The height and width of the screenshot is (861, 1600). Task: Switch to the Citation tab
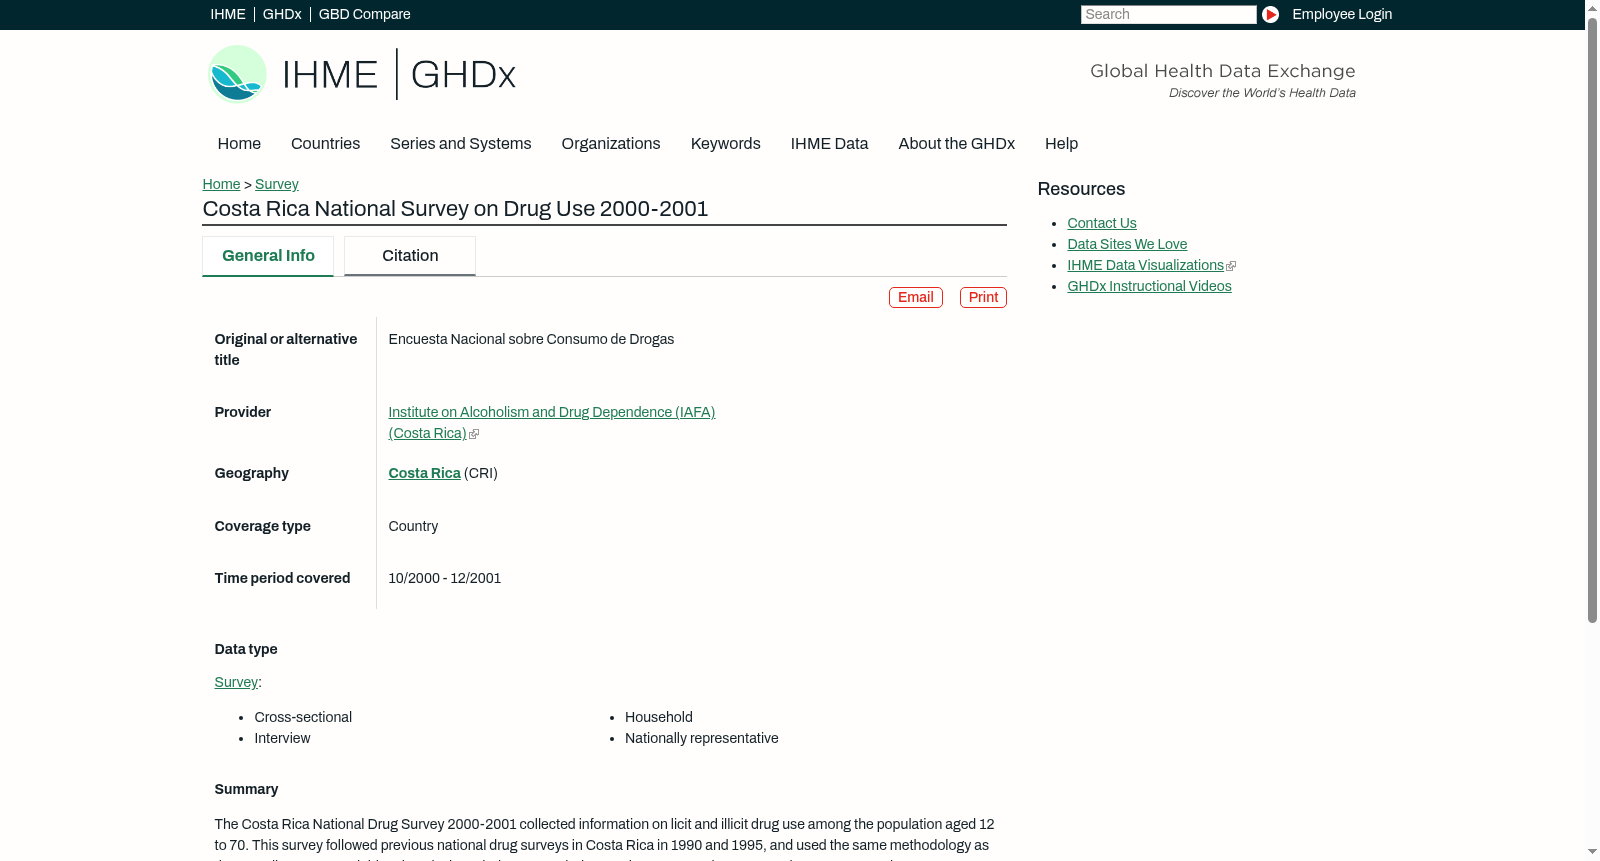[410, 256]
